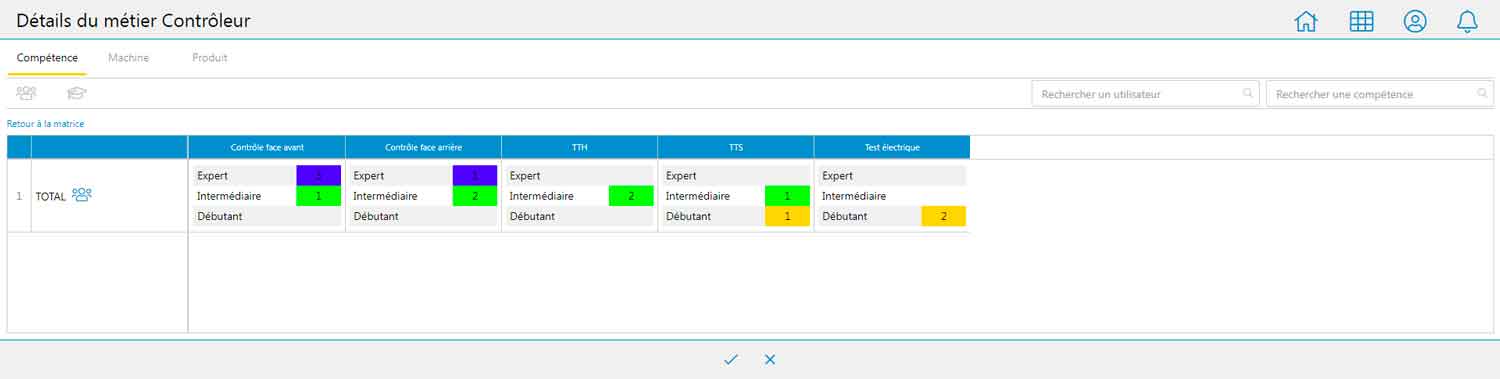
Task: Click yellow Débutant cell in Test électrique
Action: pyautogui.click(x=944, y=216)
